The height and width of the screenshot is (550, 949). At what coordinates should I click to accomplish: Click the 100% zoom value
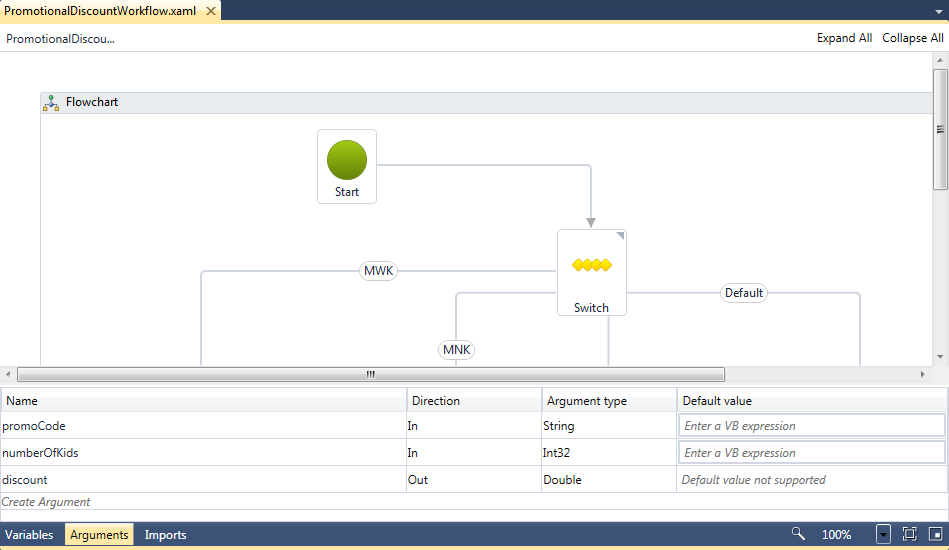tap(836, 534)
